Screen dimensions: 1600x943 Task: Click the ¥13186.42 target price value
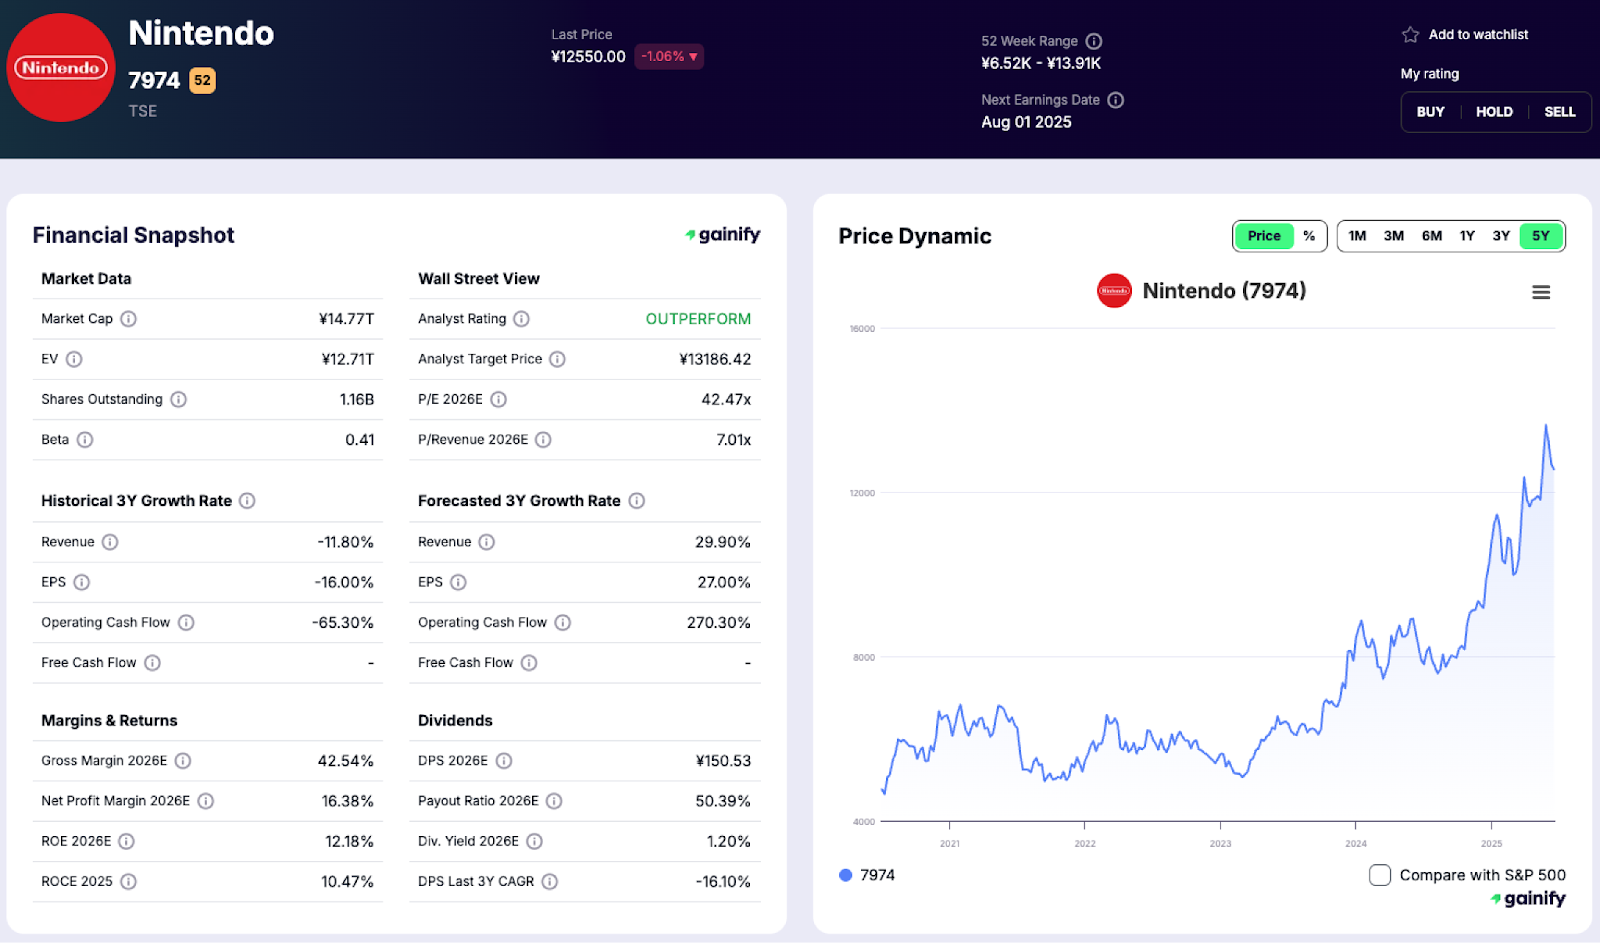[x=715, y=359]
